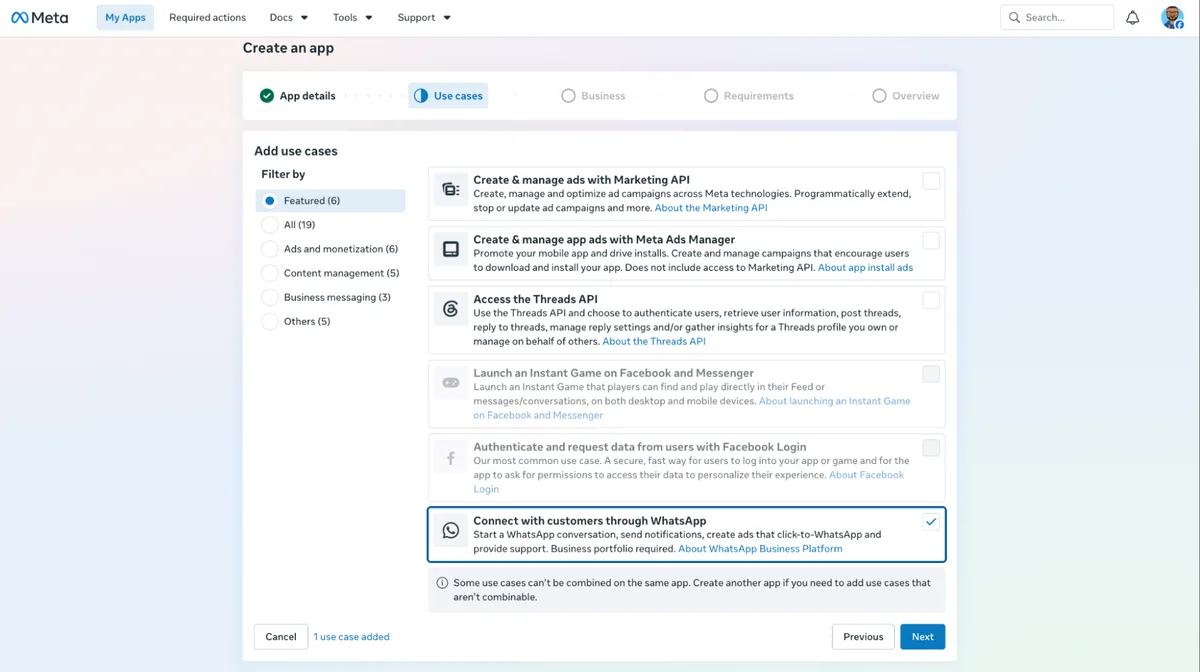Click the Requirements step circle icon
The image size is (1200, 672).
(x=711, y=96)
